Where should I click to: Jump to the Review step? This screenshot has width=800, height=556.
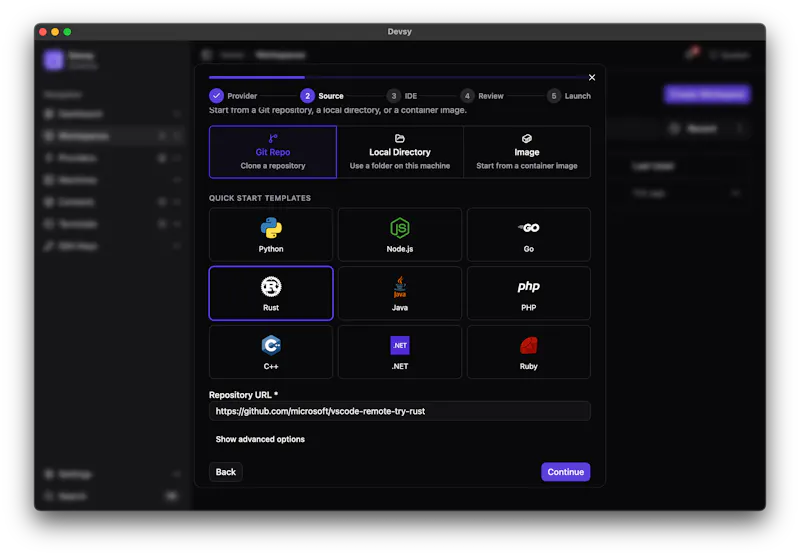(x=482, y=96)
